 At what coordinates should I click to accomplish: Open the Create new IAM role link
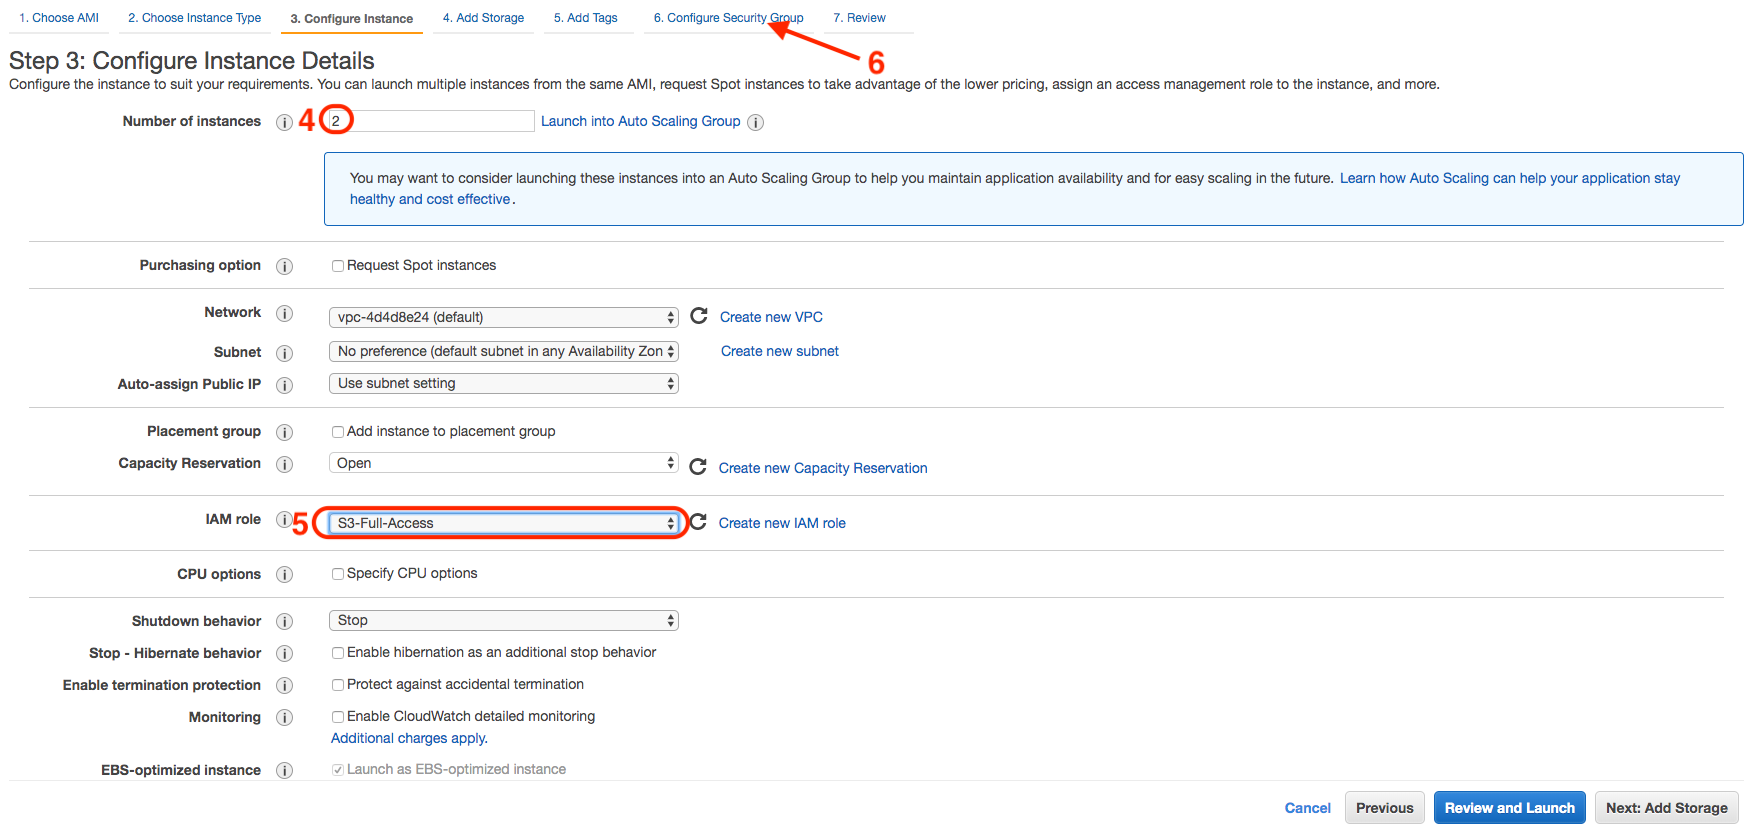[x=782, y=523]
